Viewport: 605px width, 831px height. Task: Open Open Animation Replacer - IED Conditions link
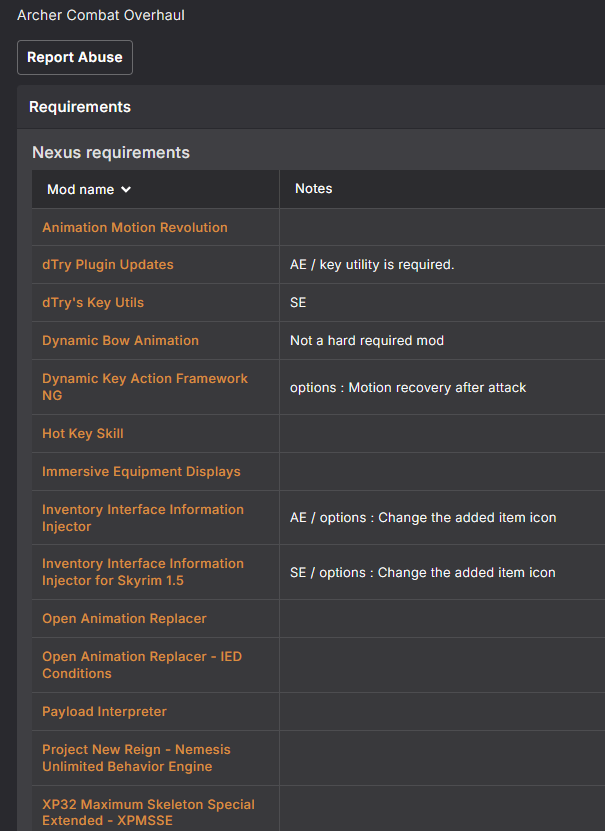click(x=141, y=665)
